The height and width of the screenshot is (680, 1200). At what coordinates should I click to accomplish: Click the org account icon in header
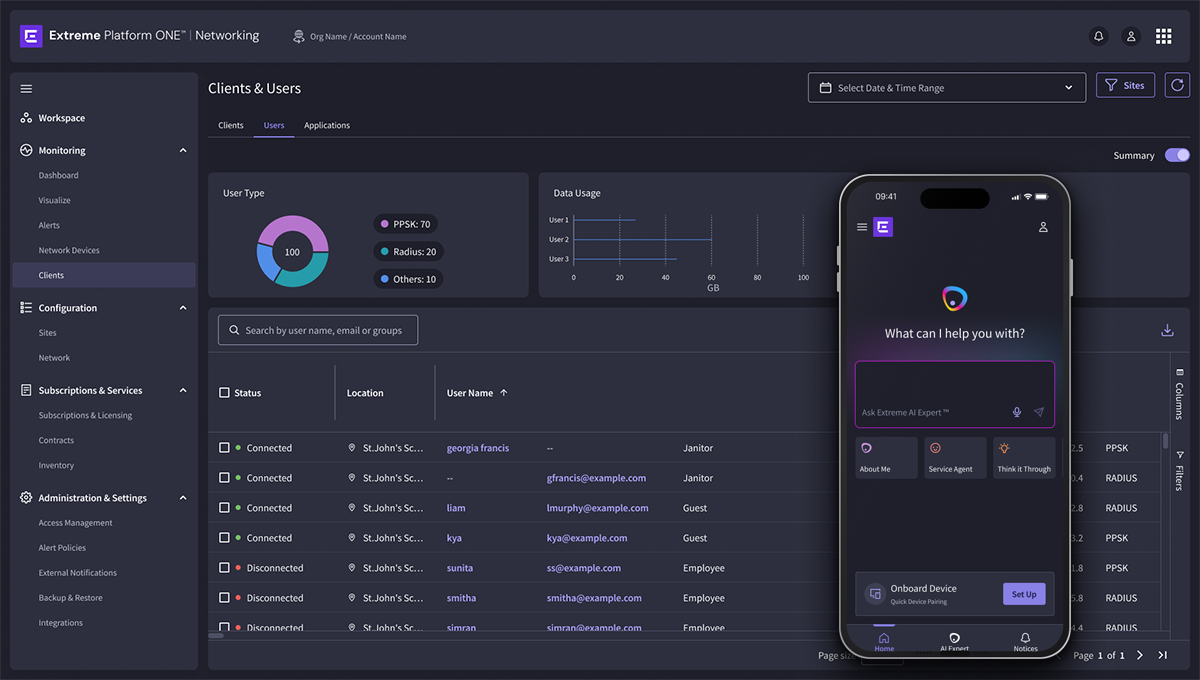[x=298, y=36]
